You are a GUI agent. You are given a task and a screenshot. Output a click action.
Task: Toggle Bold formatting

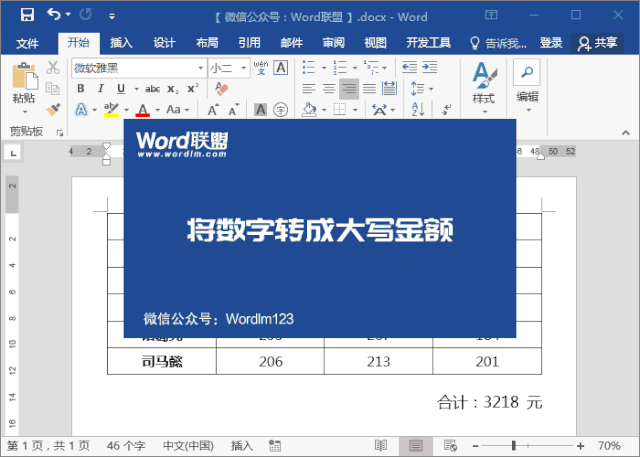81,88
